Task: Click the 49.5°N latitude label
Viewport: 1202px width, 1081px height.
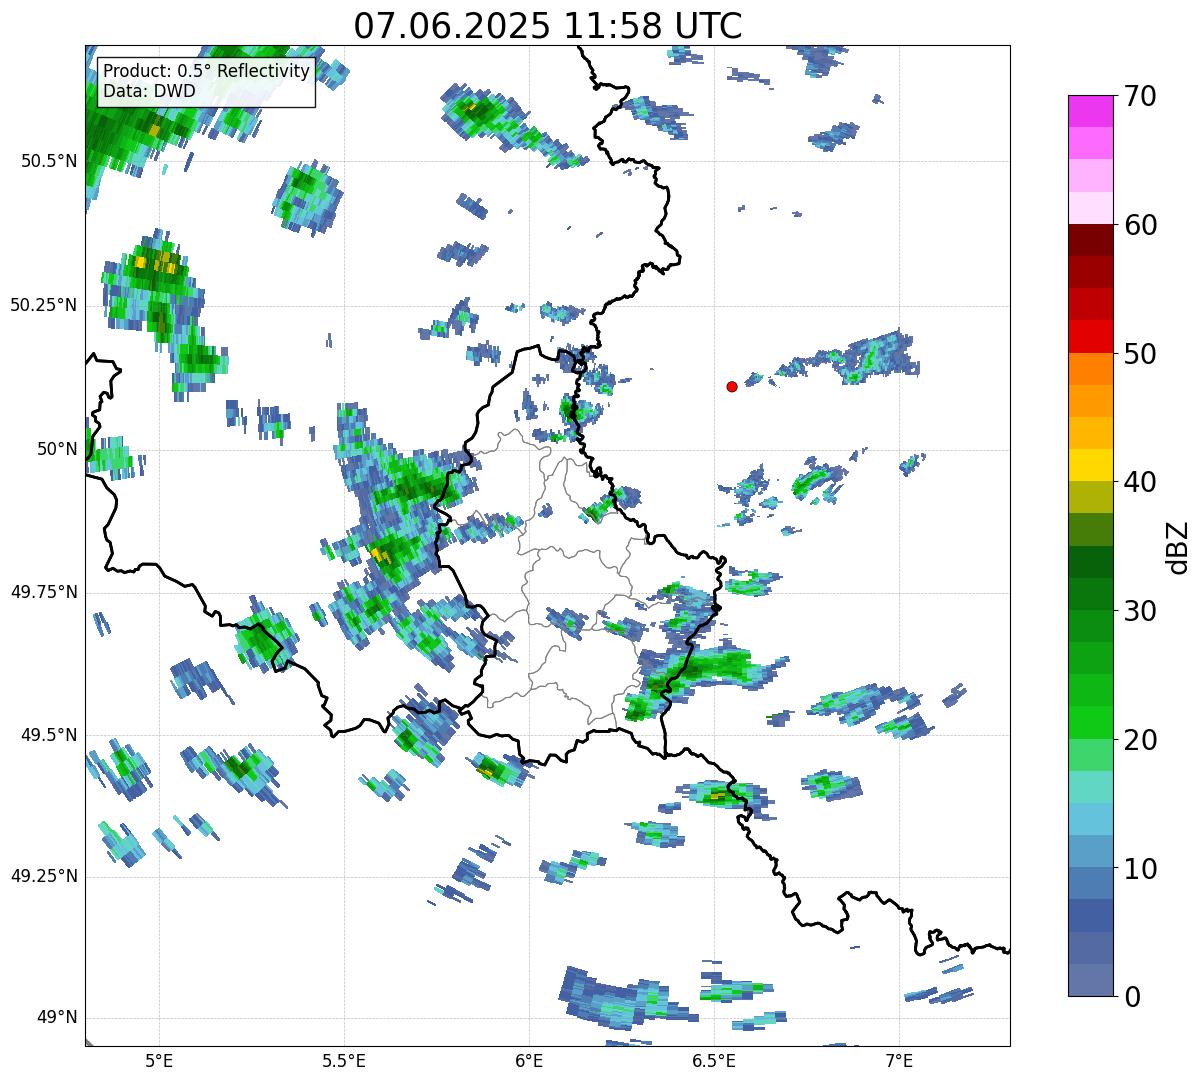Action: pos(48,735)
